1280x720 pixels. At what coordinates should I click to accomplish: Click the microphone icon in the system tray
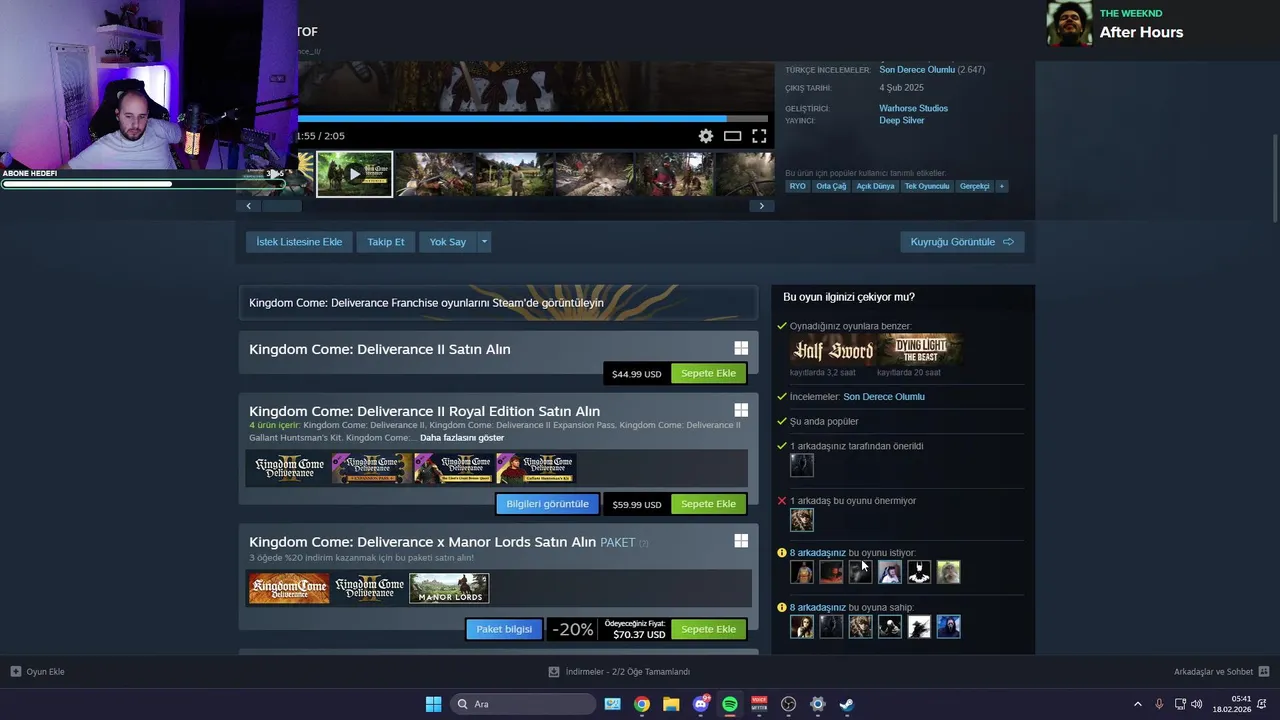[1159, 704]
